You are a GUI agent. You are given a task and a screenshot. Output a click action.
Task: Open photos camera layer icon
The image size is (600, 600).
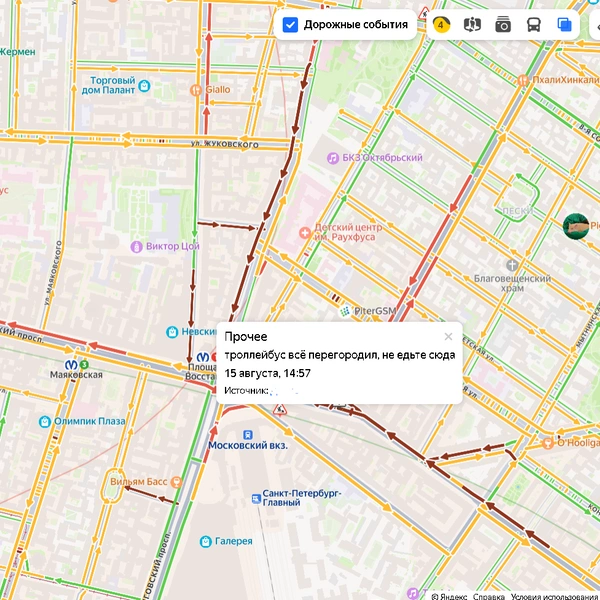coord(503,25)
